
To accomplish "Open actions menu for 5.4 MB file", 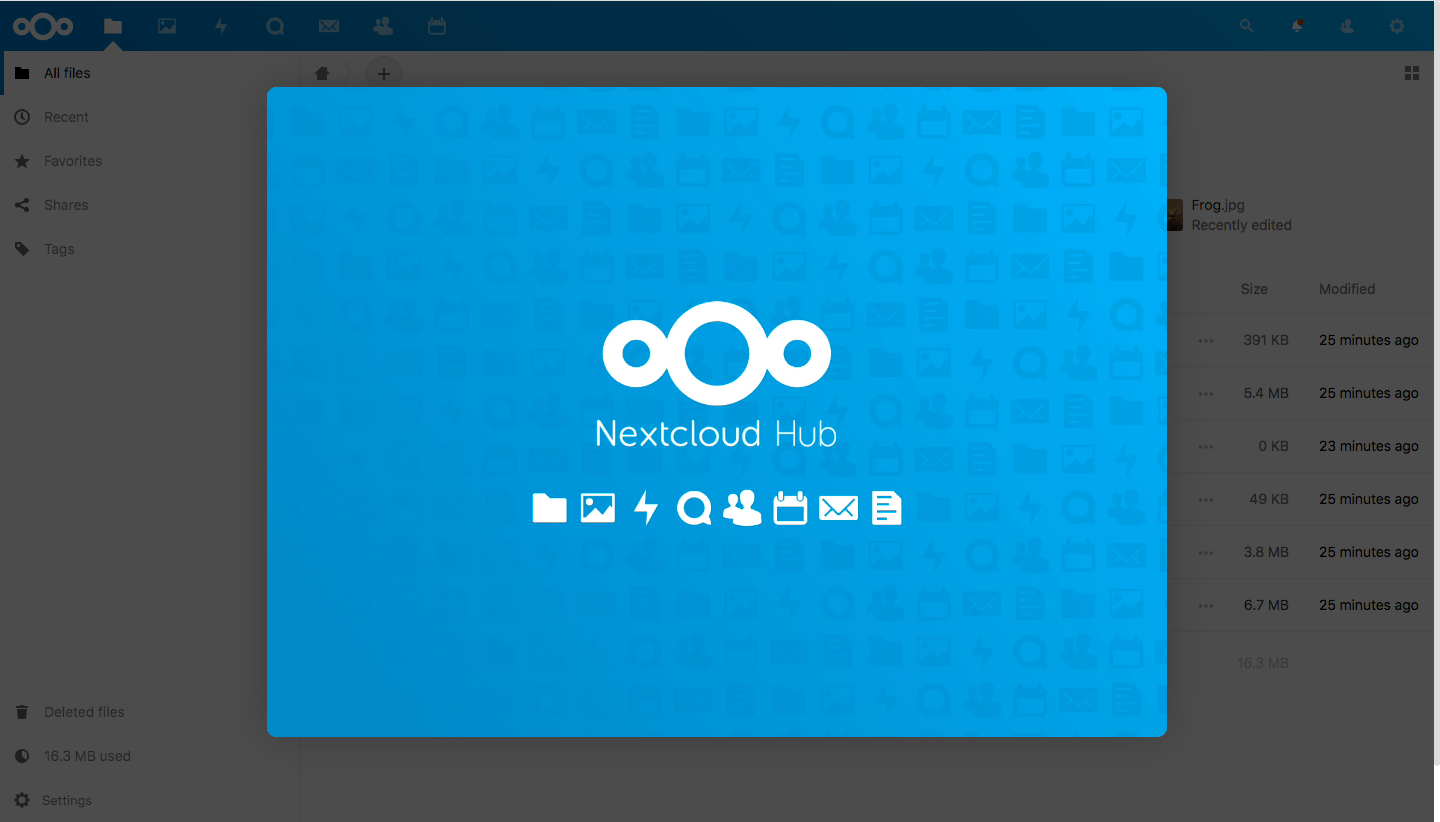I will [x=1206, y=394].
